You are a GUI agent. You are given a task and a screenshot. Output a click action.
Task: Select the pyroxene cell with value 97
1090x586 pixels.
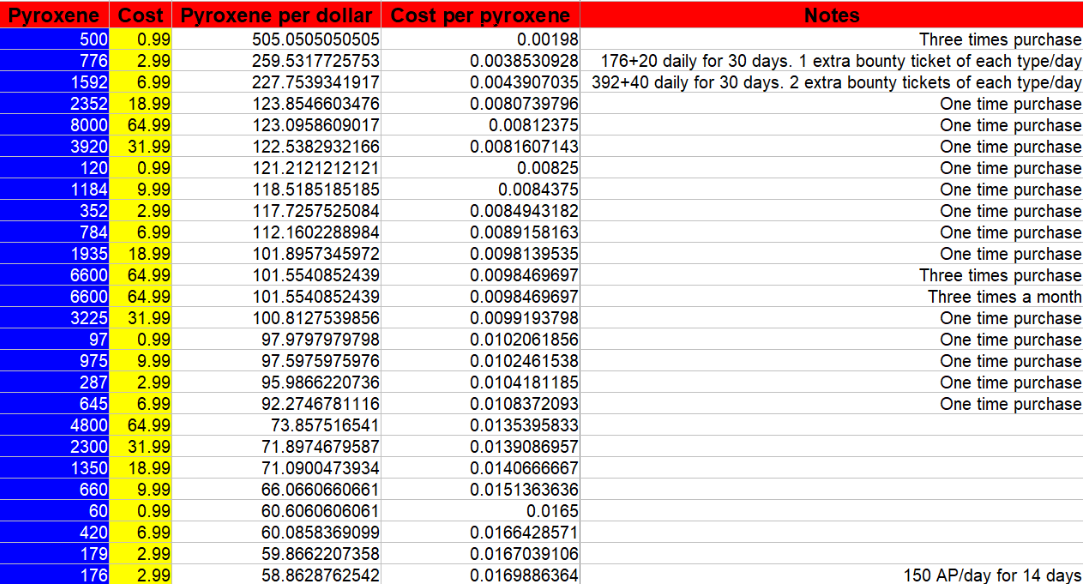point(54,339)
